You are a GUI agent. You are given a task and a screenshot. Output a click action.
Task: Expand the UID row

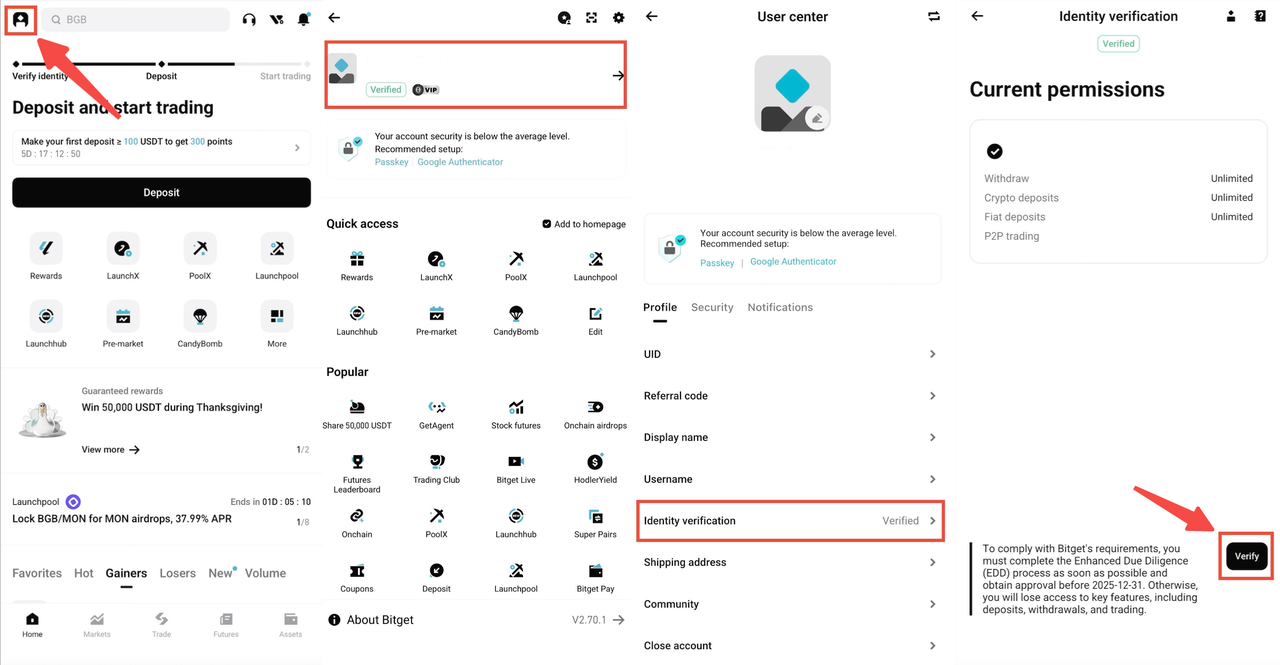point(790,354)
